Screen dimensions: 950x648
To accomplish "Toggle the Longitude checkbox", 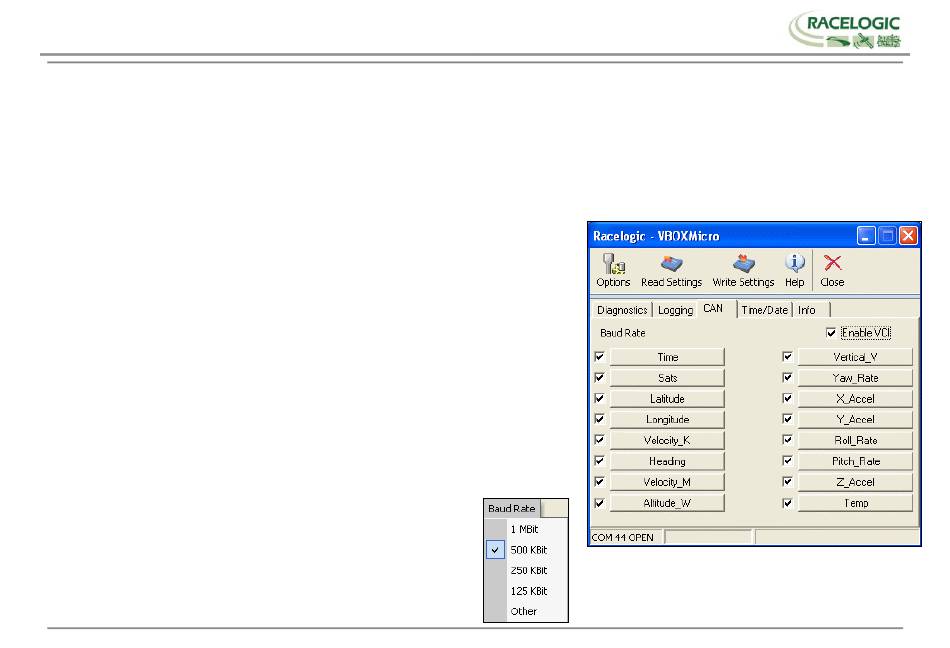I will 599,419.
